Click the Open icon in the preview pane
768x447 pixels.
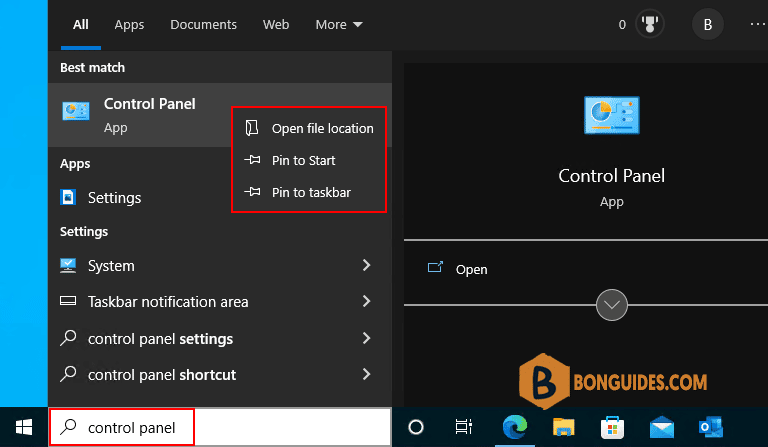point(435,267)
